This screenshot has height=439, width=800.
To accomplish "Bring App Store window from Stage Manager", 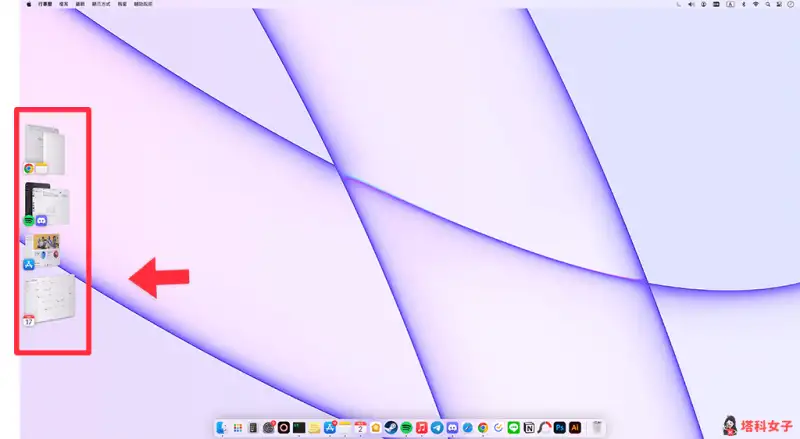I will tap(42, 251).
